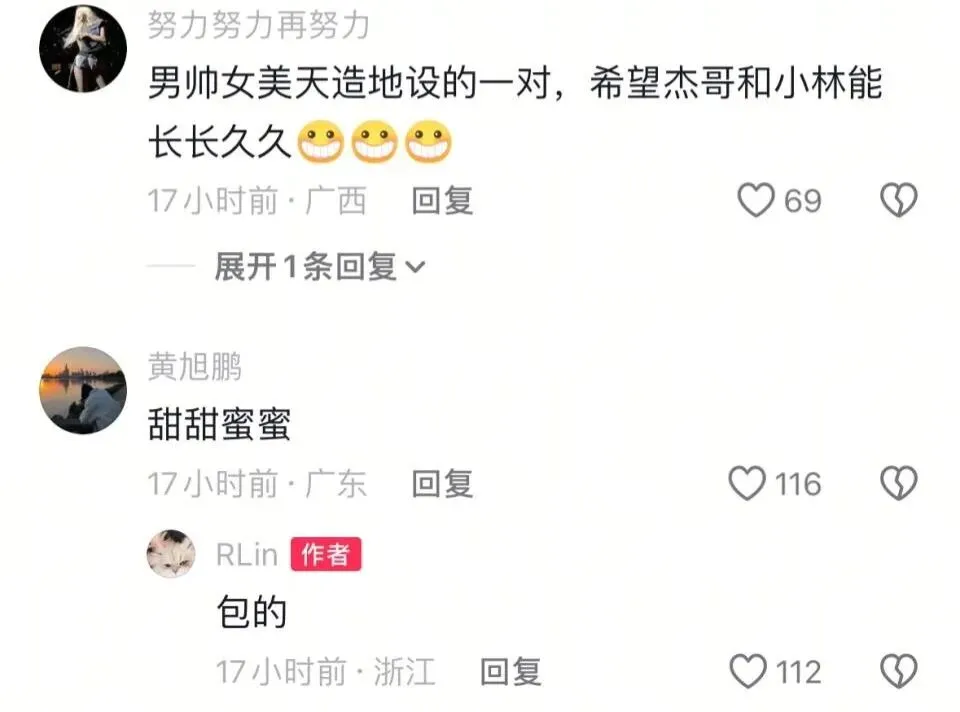This screenshot has width=960, height=712.
Task: Reply to the 广西 comment
Action: [443, 201]
